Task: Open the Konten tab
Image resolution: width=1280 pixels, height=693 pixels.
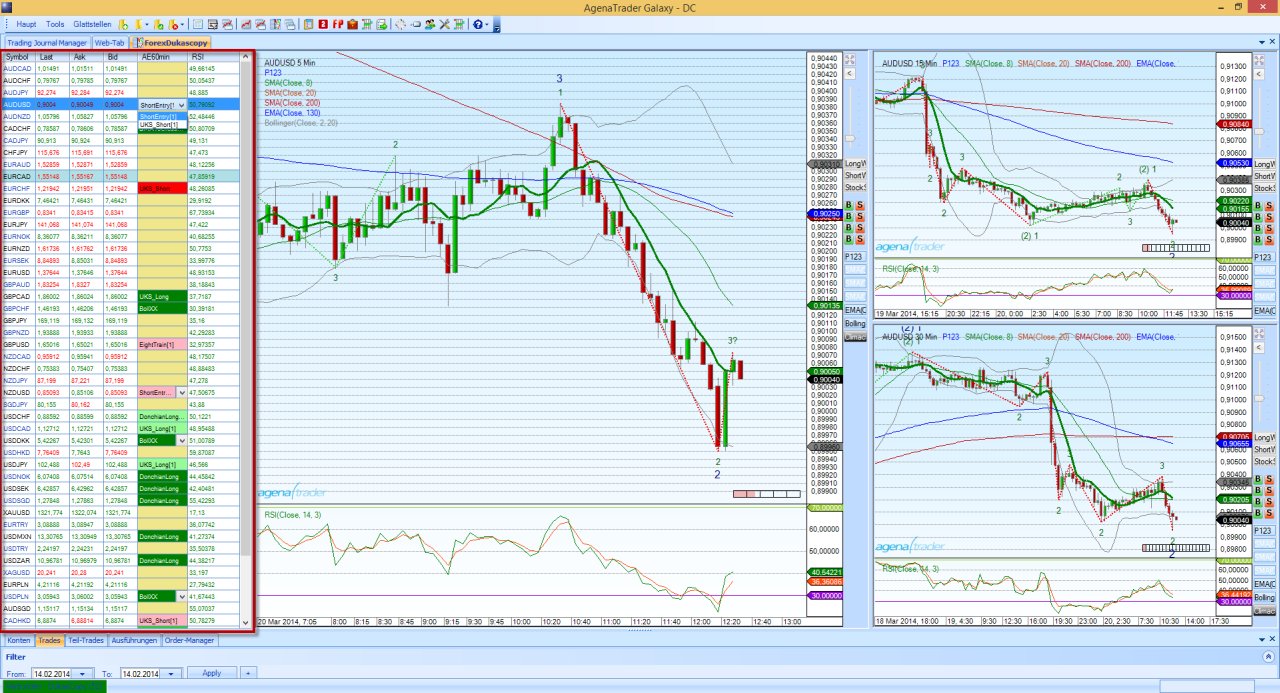Action: pos(19,639)
